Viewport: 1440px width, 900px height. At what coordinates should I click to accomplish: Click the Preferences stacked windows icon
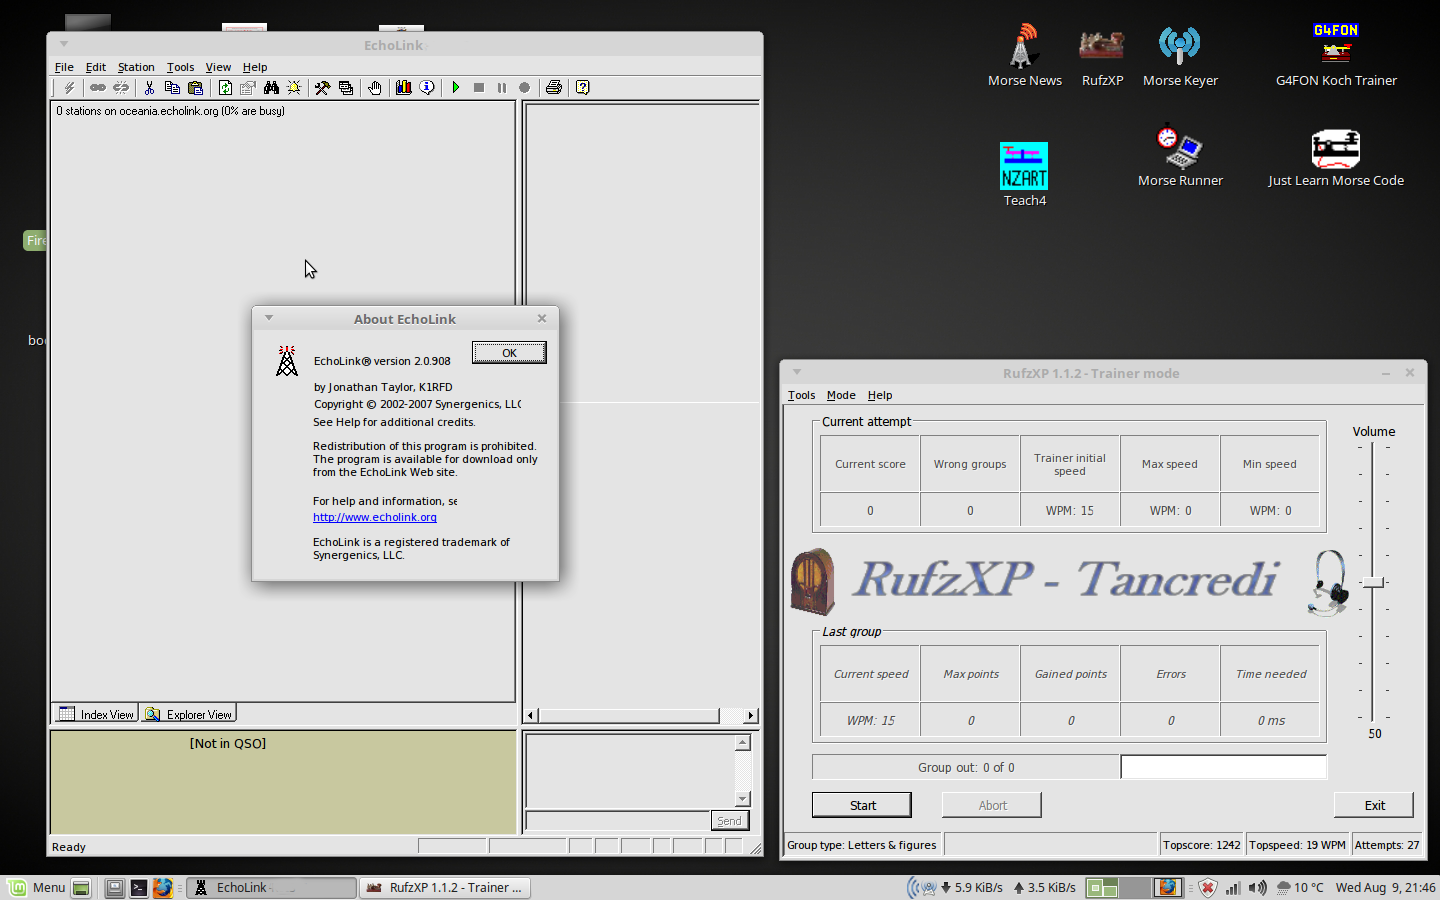coord(346,88)
